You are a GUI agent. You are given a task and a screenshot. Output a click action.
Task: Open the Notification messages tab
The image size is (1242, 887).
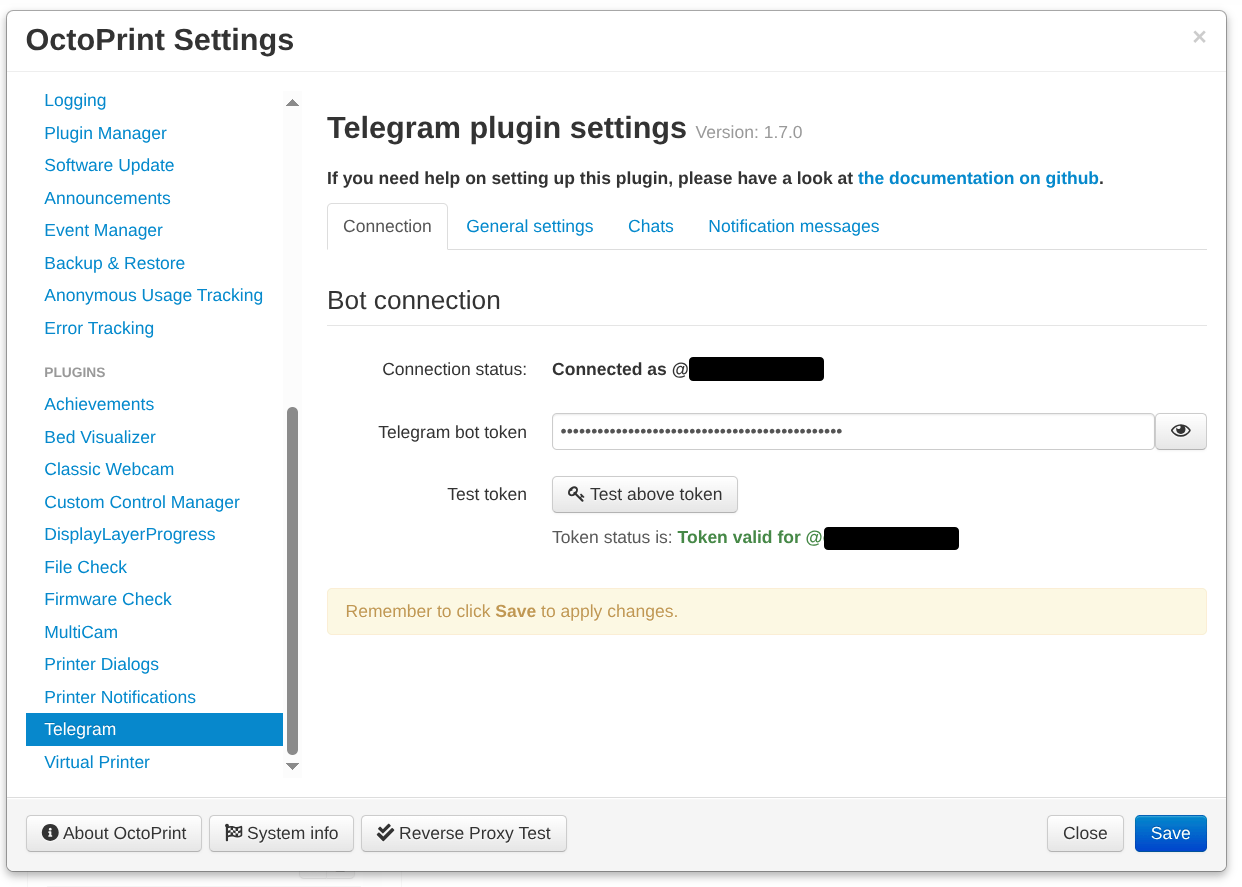pos(794,226)
